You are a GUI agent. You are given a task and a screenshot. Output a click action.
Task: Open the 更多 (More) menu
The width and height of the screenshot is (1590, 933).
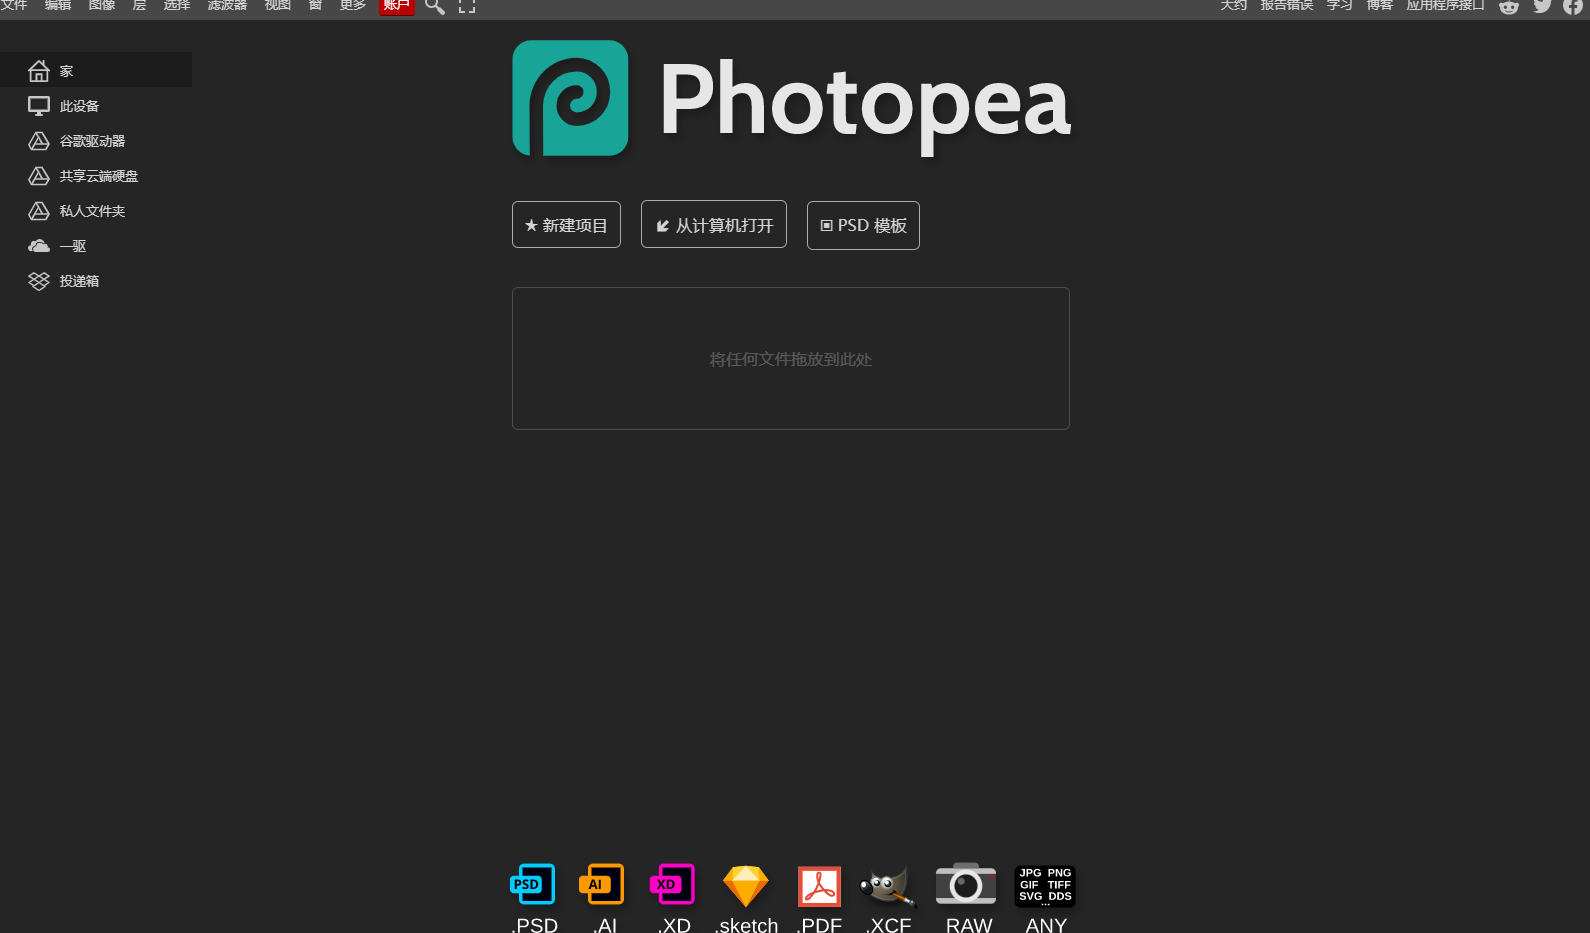coord(353,5)
